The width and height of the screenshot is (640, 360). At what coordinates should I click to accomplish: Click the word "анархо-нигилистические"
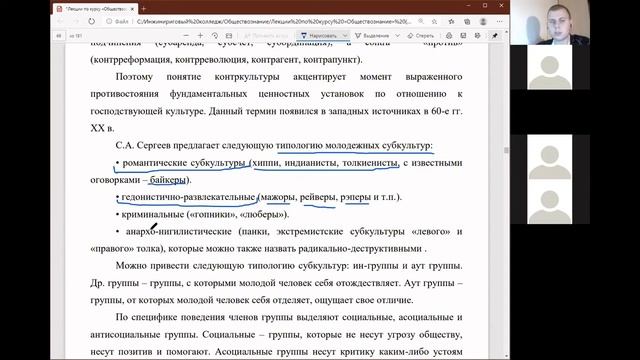179,231
